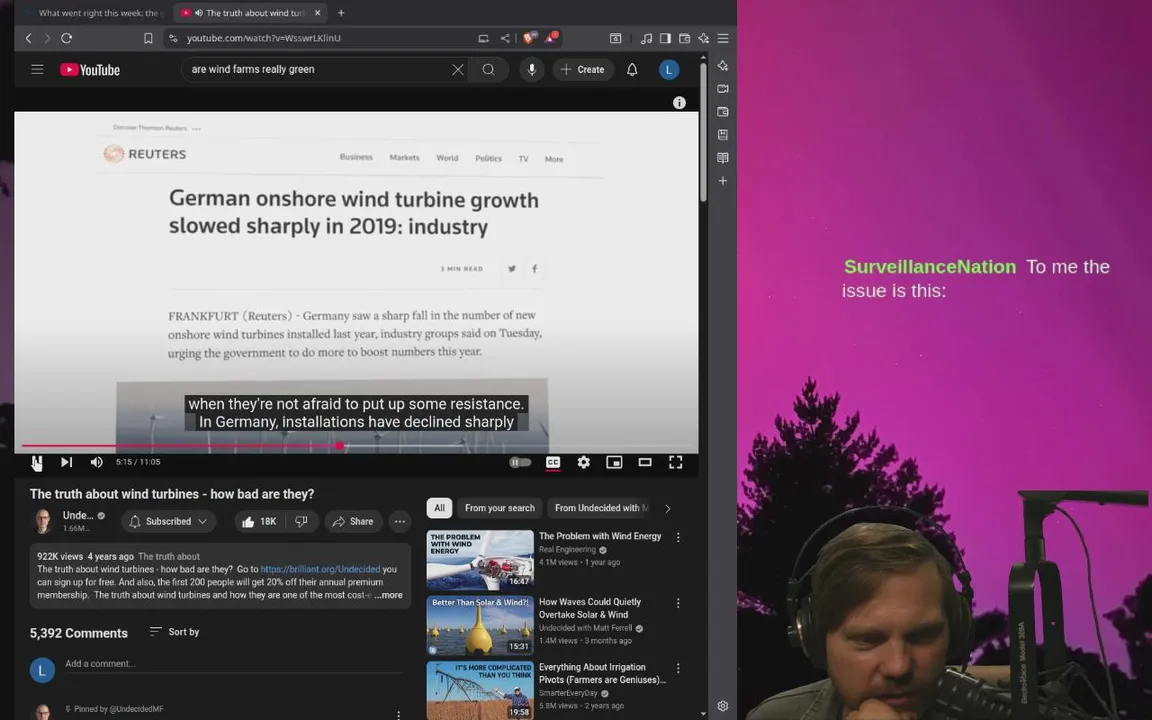Open the sidebar reading list icon

tap(723, 158)
